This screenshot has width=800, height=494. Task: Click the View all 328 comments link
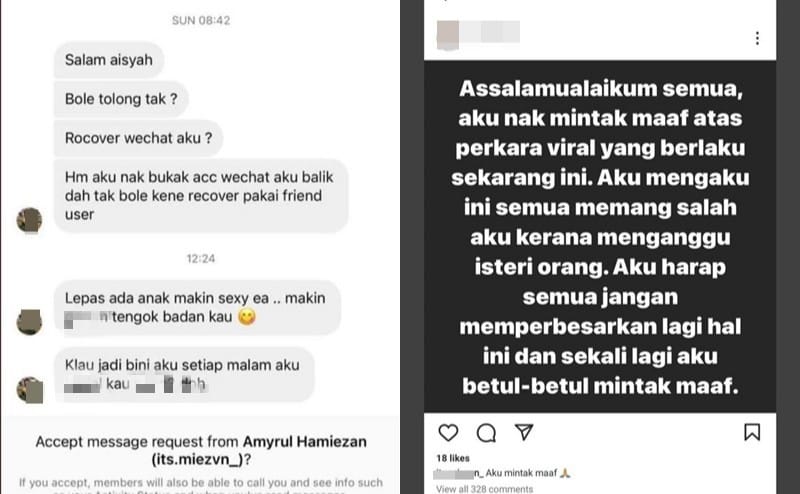click(484, 489)
